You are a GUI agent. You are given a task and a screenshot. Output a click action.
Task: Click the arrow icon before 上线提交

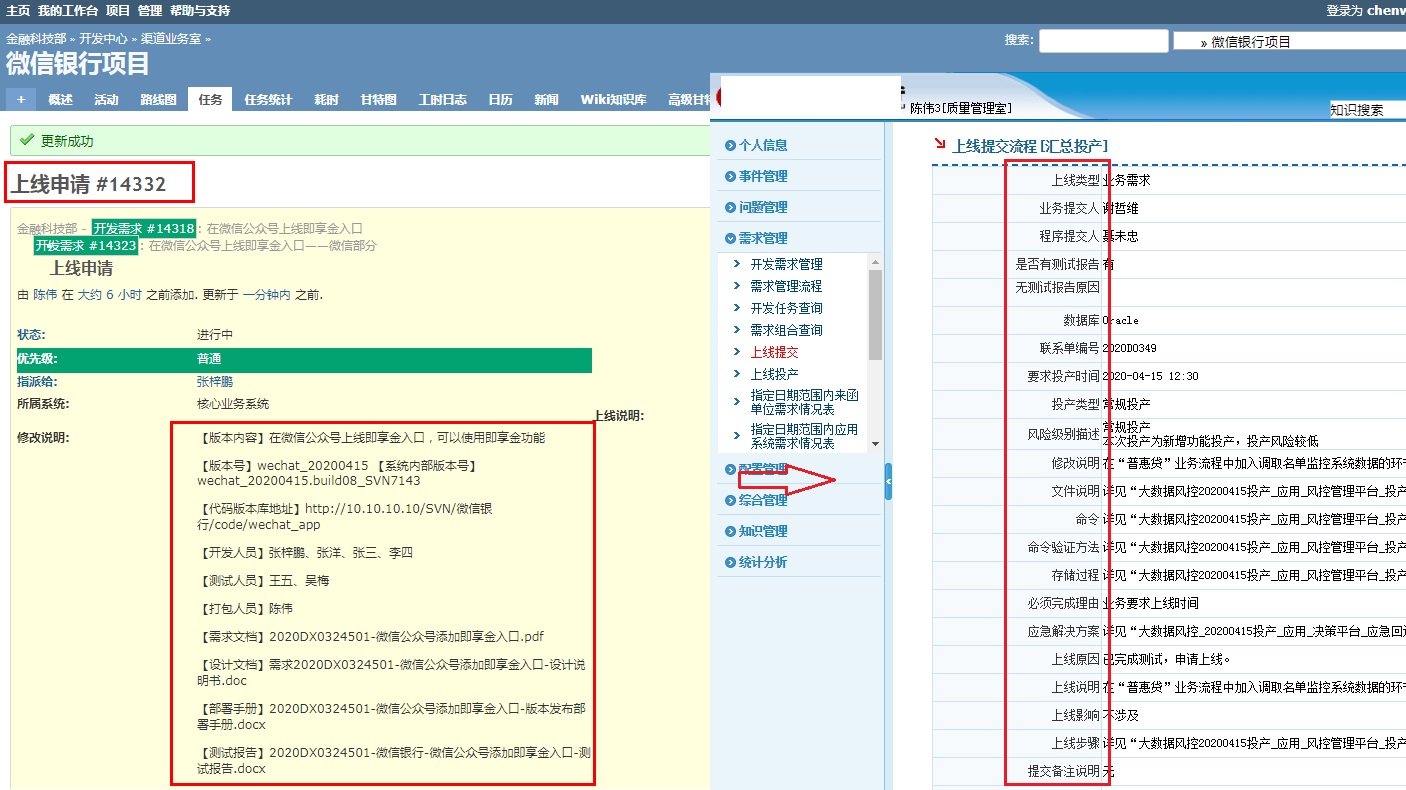737,352
